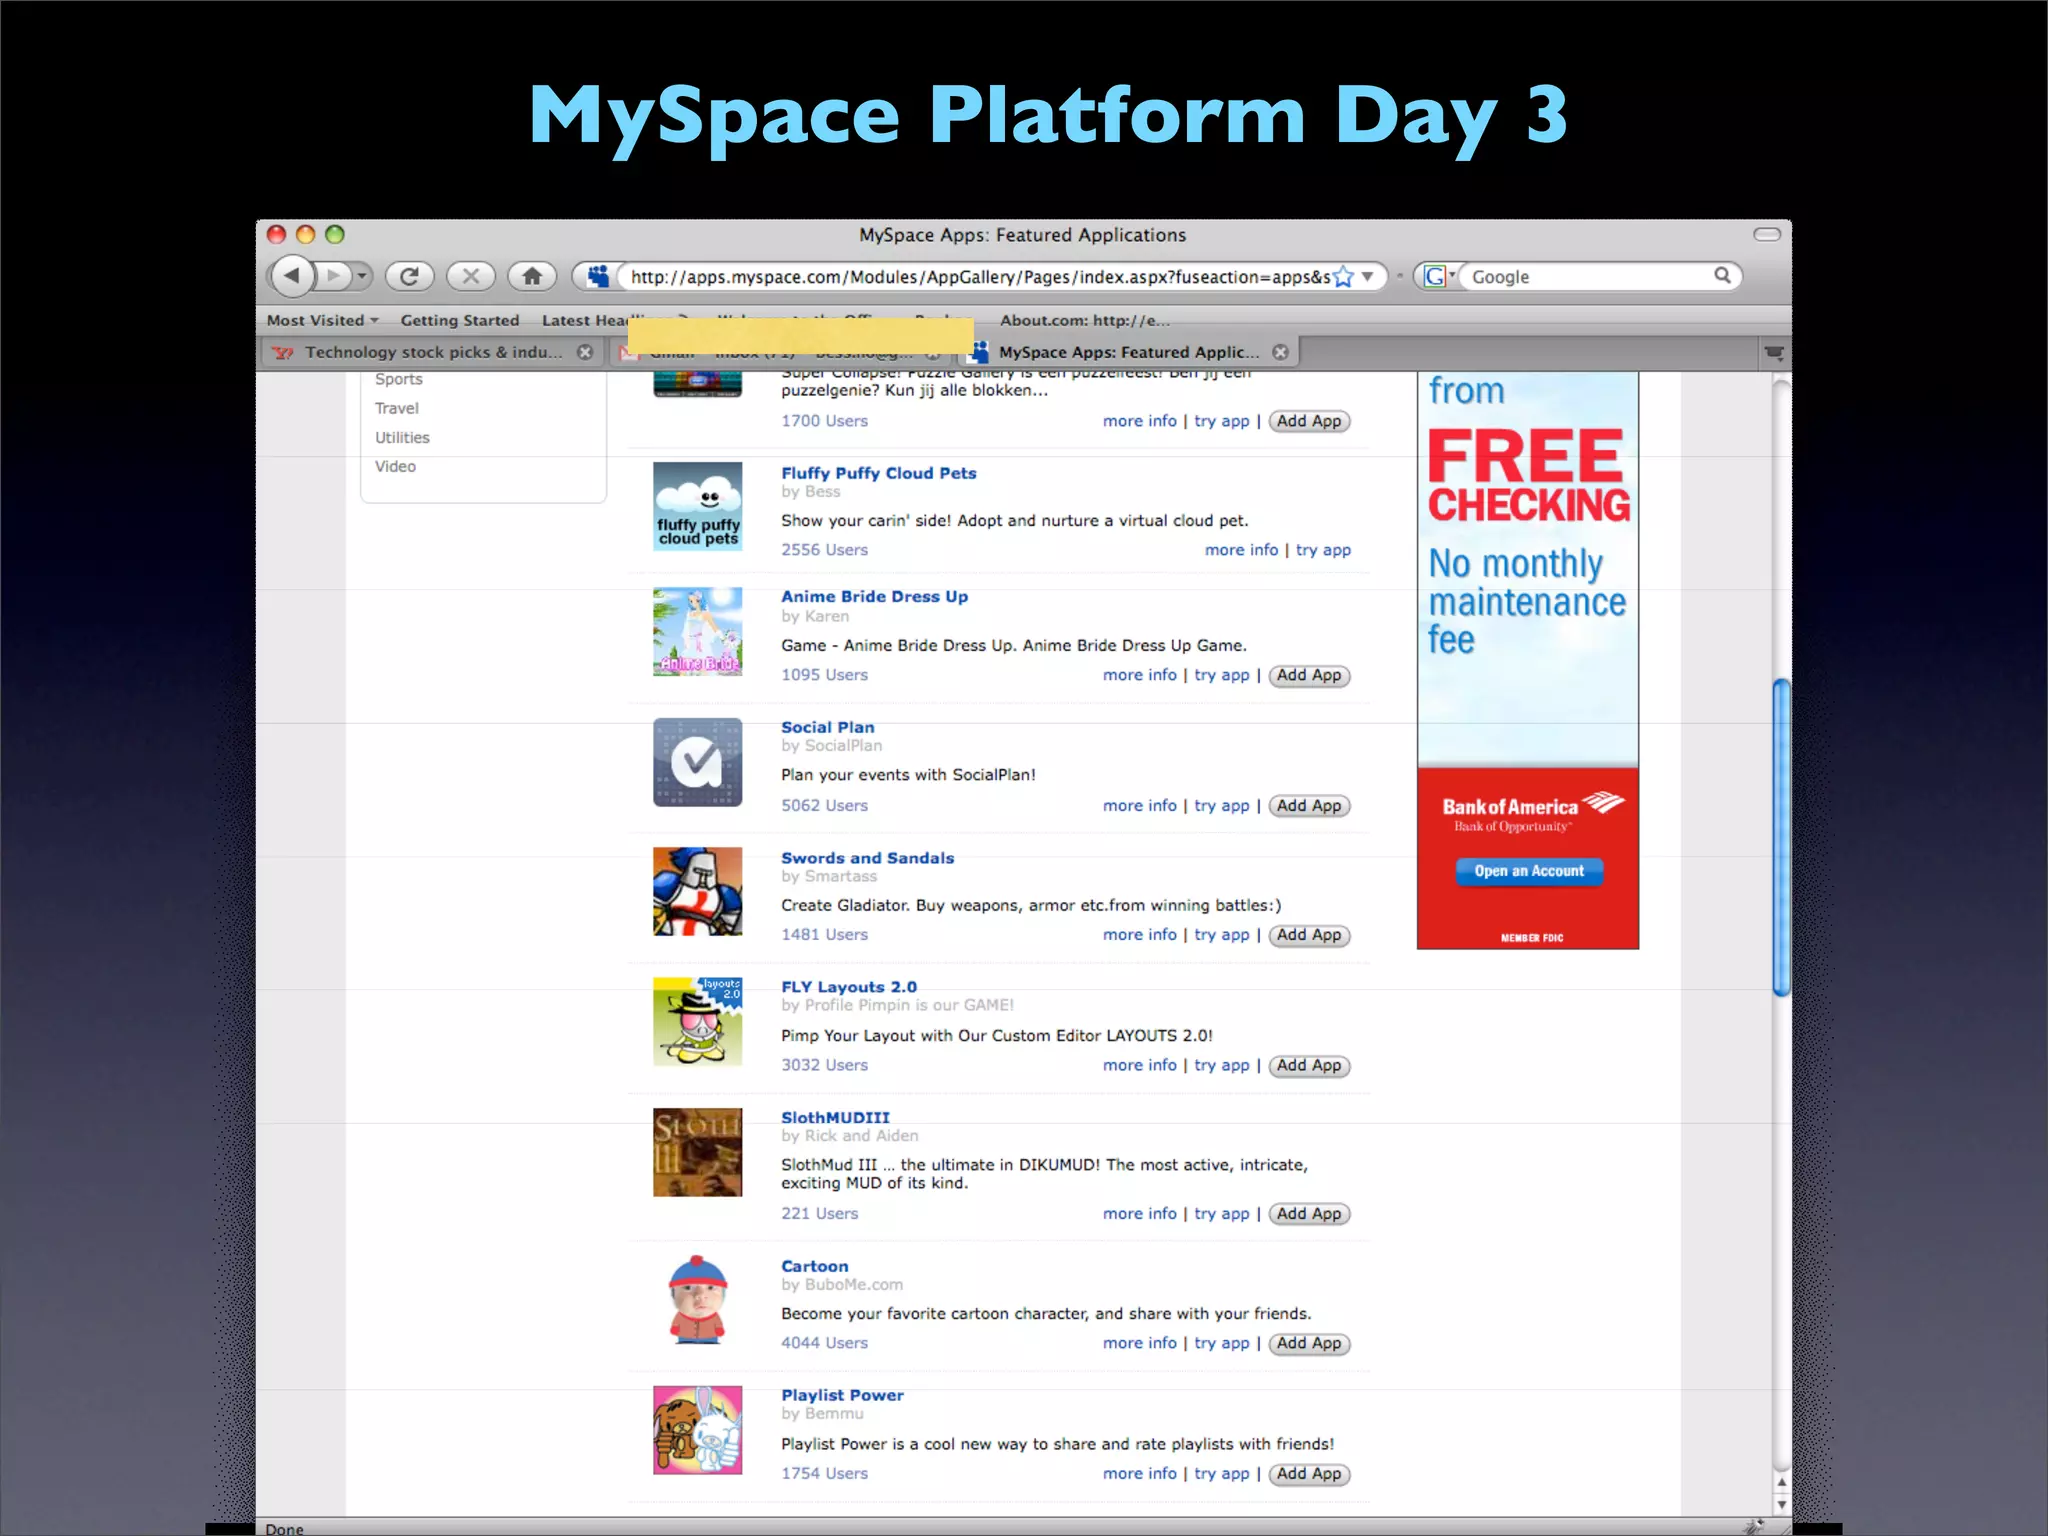Click Add App for Swords and Sandals

[1308, 935]
